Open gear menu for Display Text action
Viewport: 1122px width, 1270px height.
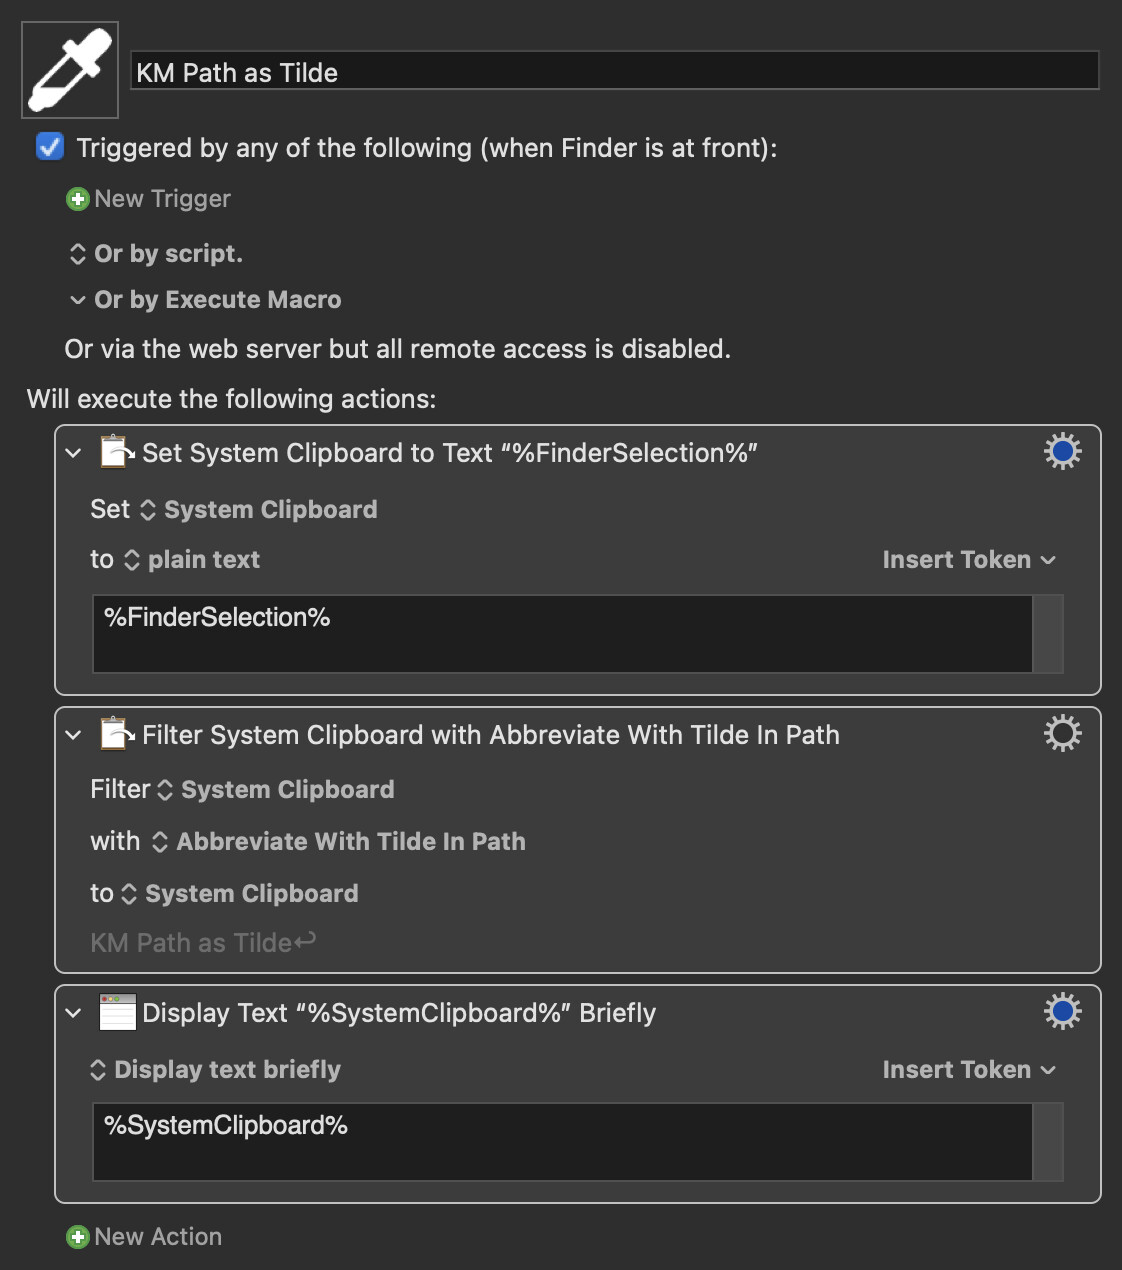click(1062, 1012)
